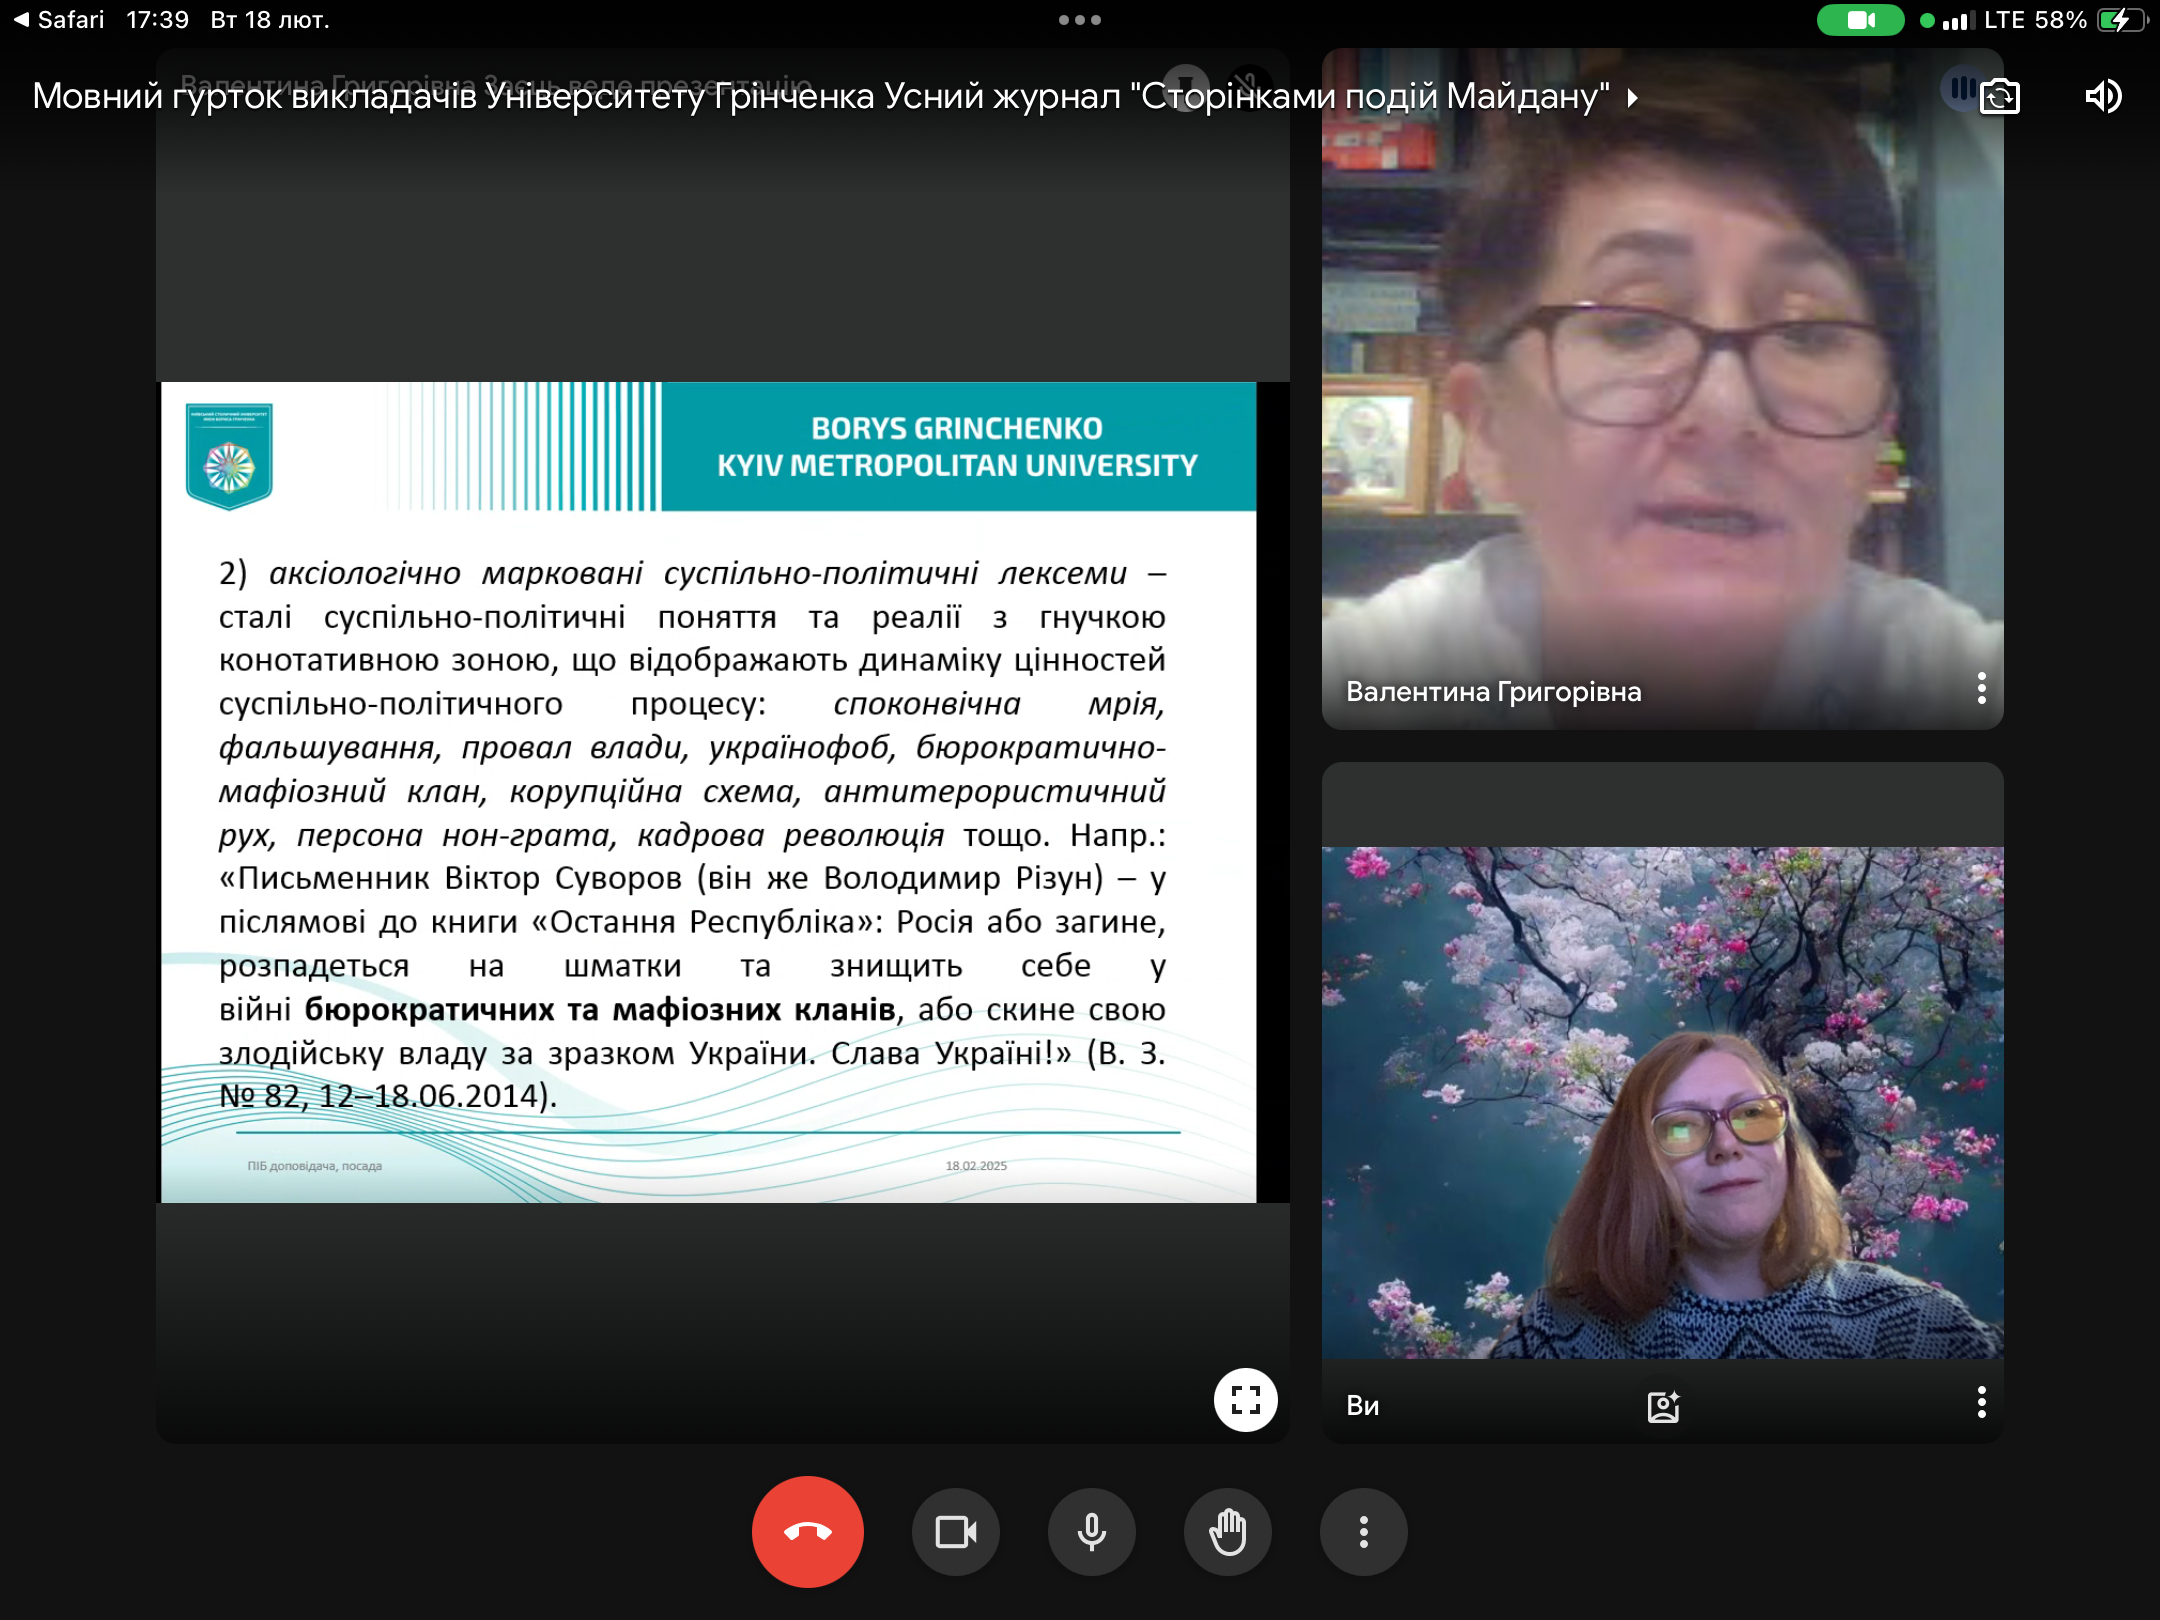Tap the shared presentation slide
Image resolution: width=2160 pixels, height=1620 pixels.
(708, 792)
